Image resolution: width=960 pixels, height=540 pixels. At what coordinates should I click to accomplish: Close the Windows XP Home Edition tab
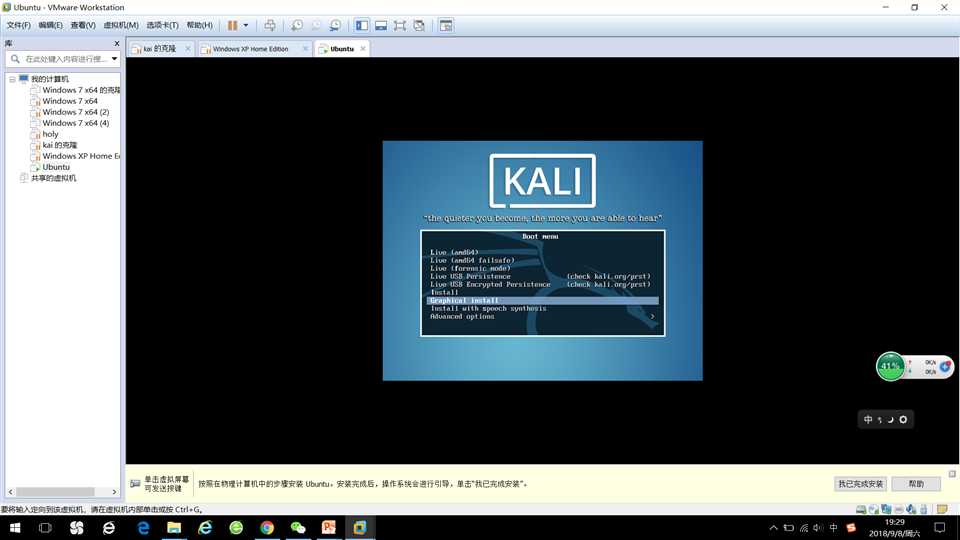click(305, 48)
